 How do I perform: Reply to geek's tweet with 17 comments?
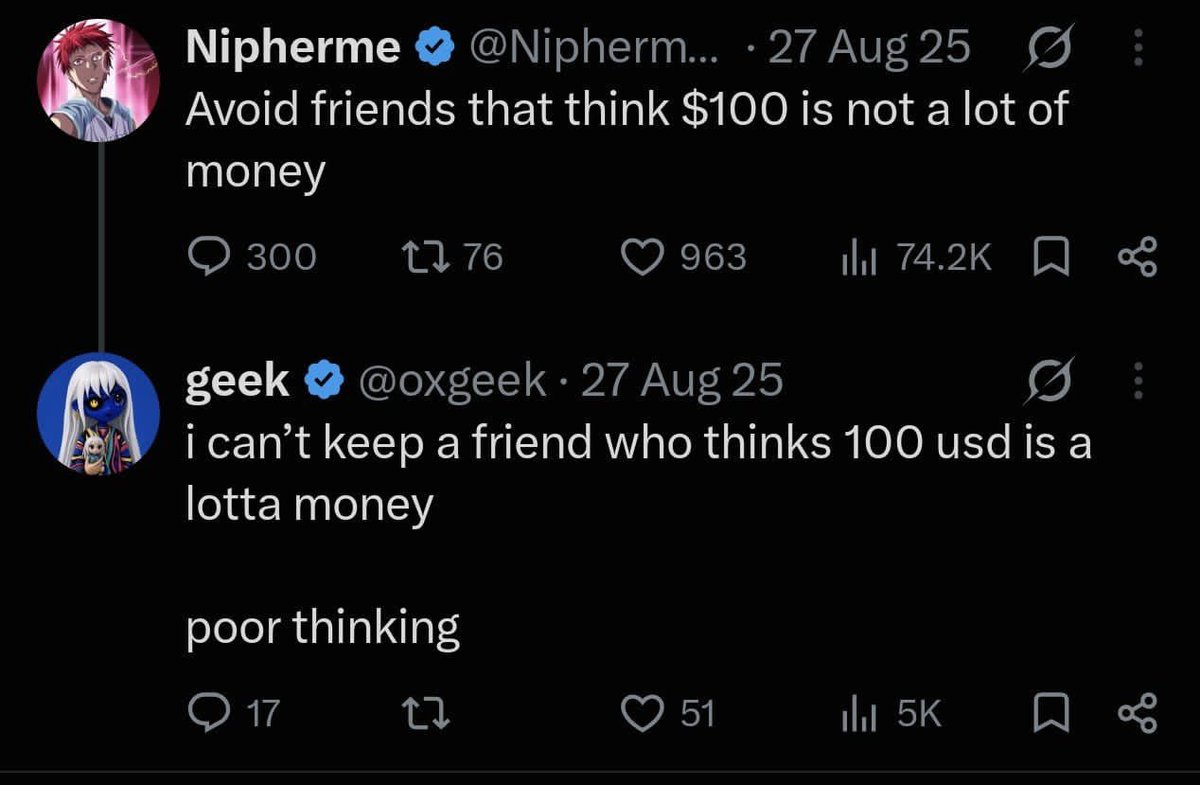pos(235,713)
